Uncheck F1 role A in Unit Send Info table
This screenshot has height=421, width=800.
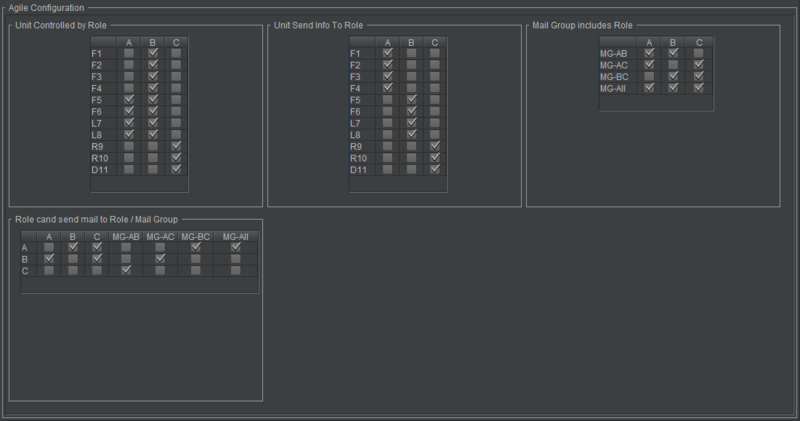(388, 54)
